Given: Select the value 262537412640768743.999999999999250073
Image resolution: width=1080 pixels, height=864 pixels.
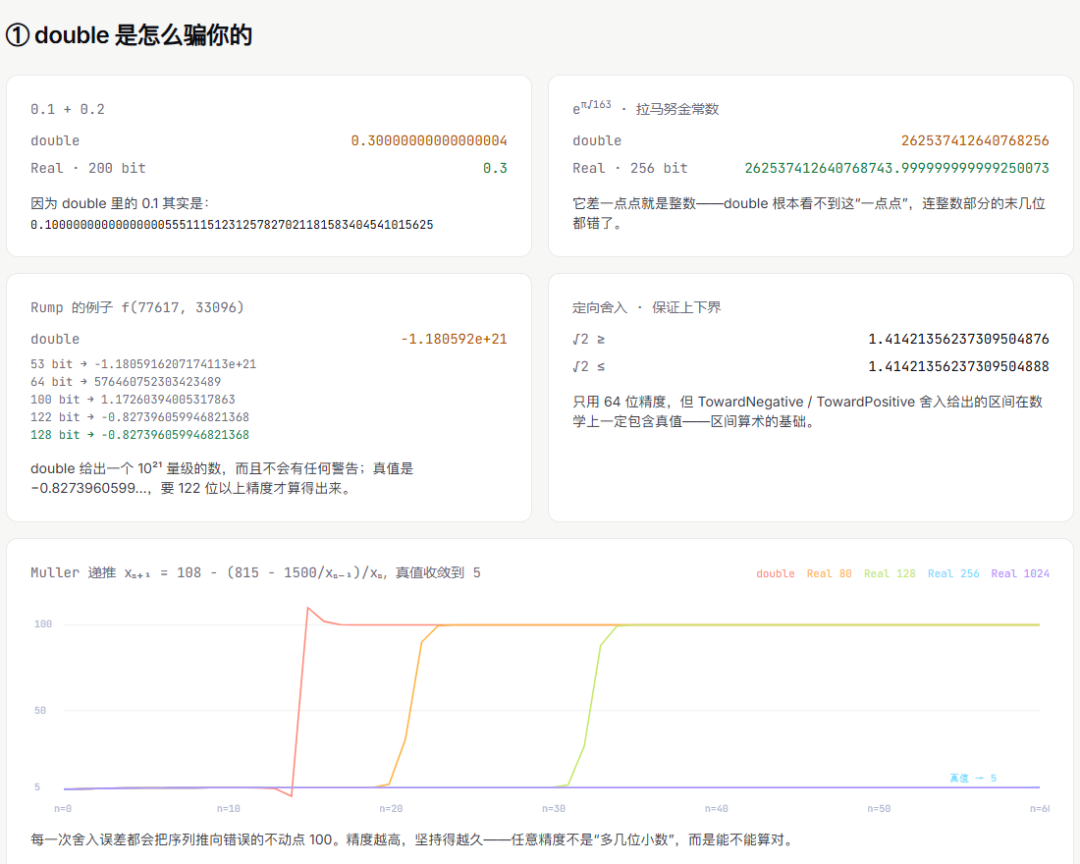Looking at the screenshot, I should click(x=897, y=168).
